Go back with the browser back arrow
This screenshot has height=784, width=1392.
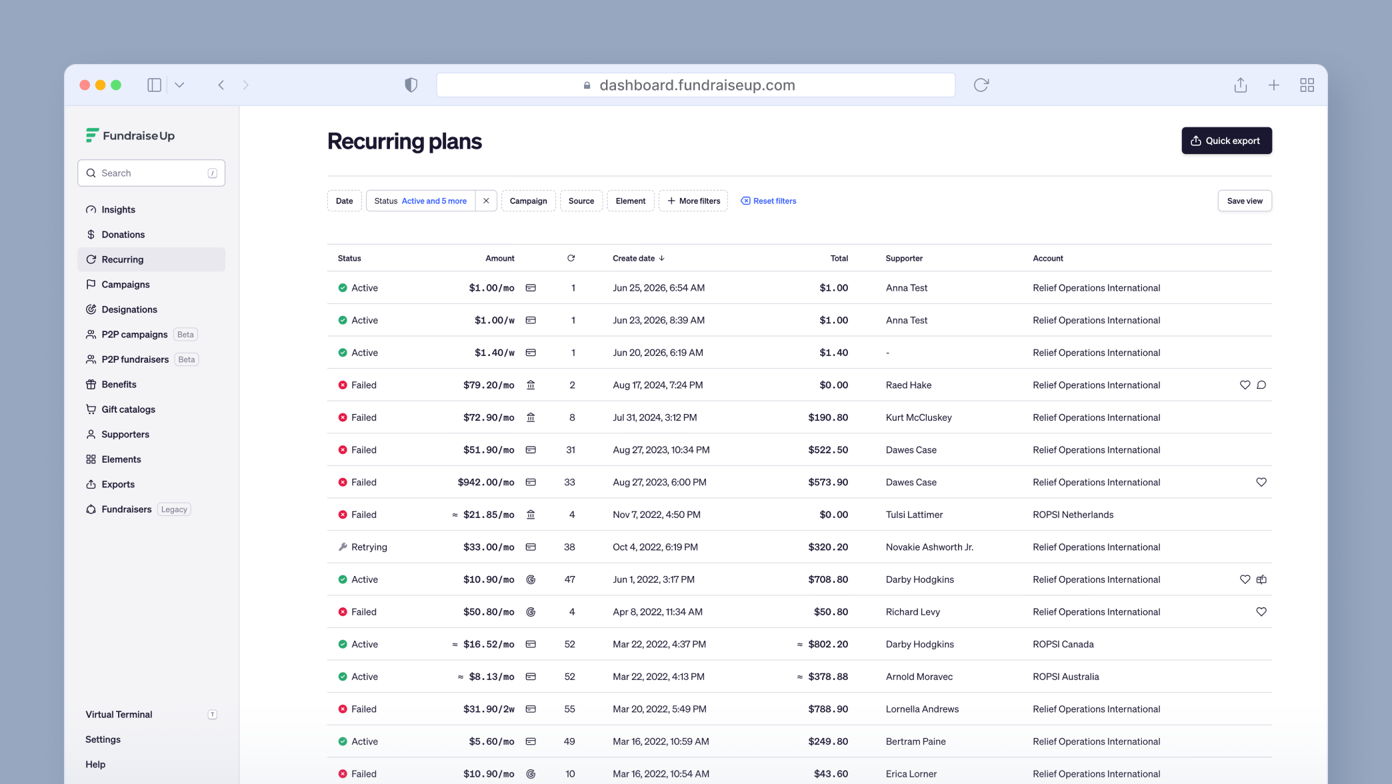[x=221, y=85]
